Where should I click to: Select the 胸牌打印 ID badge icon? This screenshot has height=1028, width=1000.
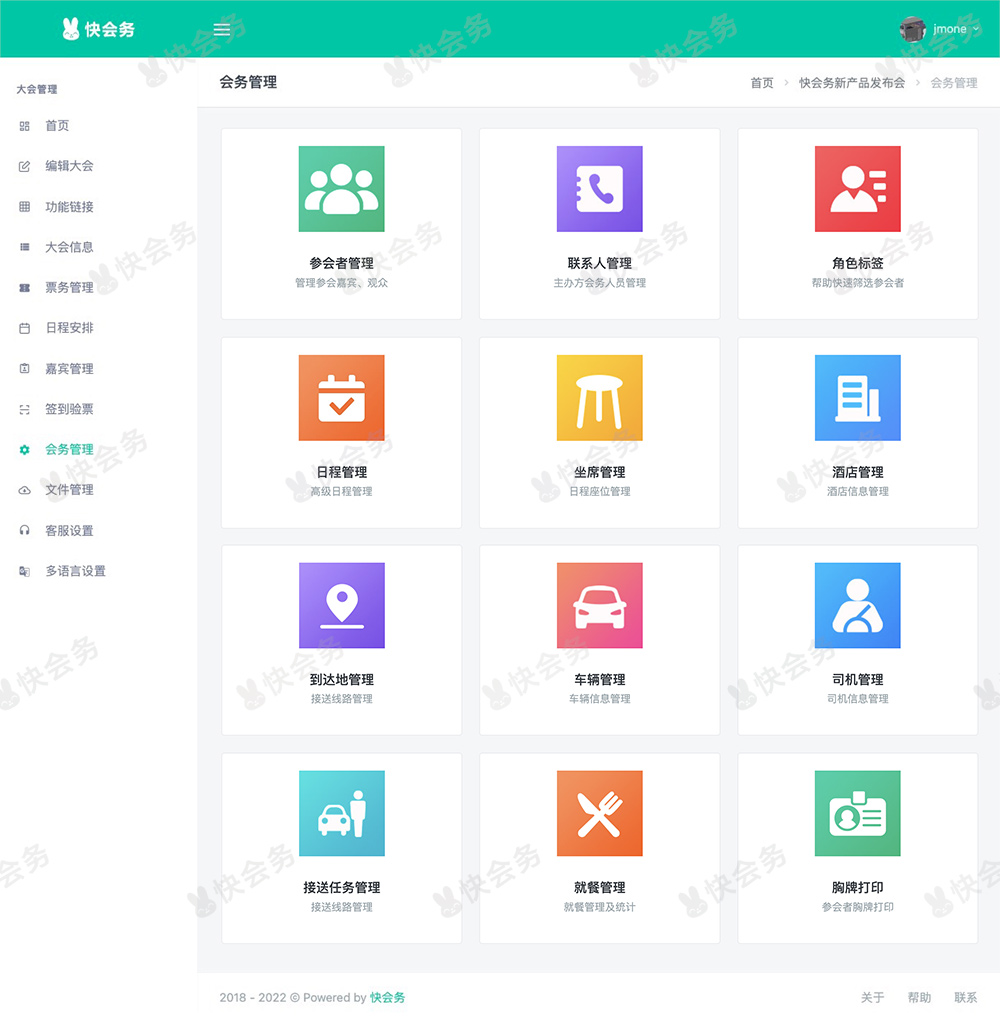point(857,812)
